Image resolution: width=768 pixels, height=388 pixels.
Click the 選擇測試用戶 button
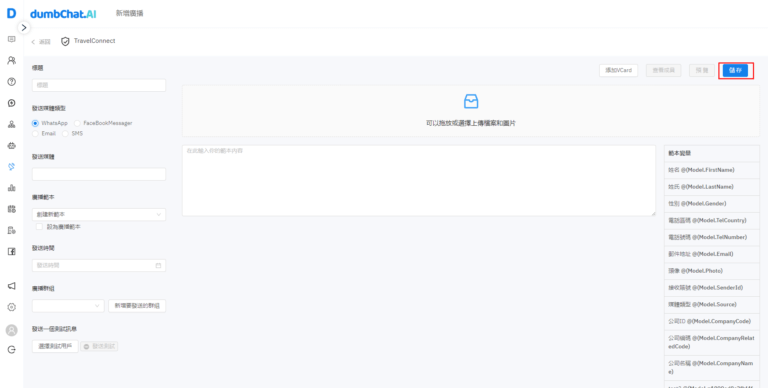tap(55, 346)
